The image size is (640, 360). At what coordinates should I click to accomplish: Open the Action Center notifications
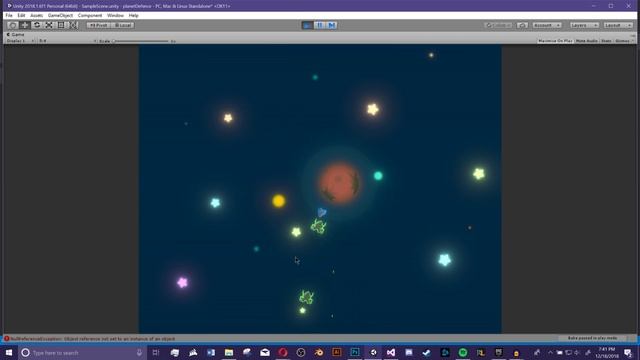[x=629, y=353]
